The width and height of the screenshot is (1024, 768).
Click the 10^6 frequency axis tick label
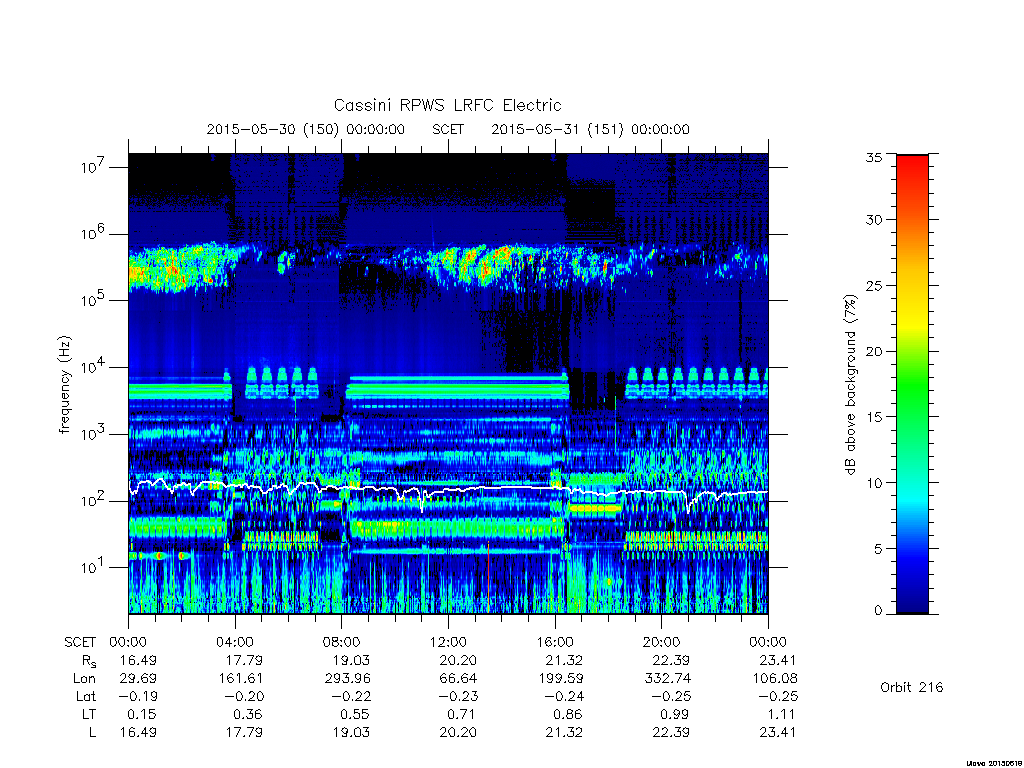[94, 234]
